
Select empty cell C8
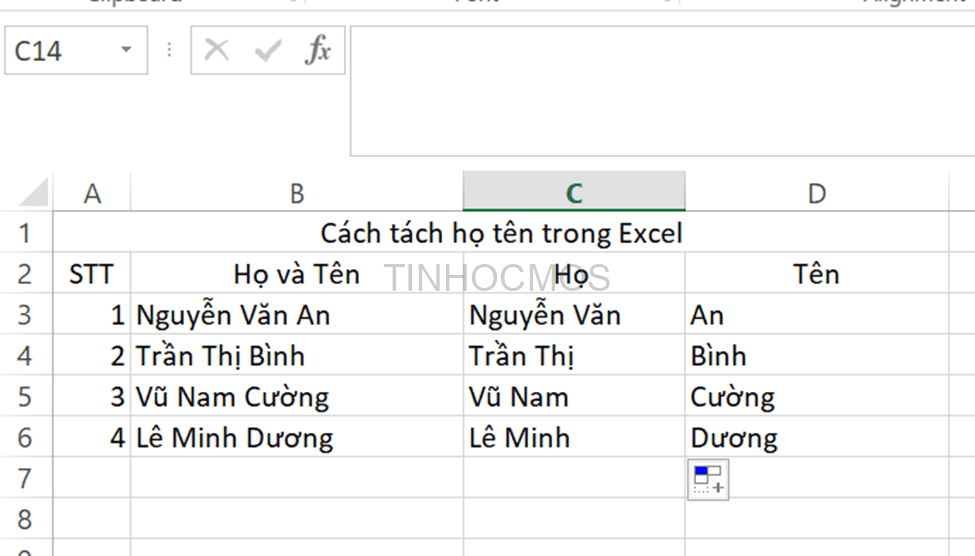click(575, 519)
